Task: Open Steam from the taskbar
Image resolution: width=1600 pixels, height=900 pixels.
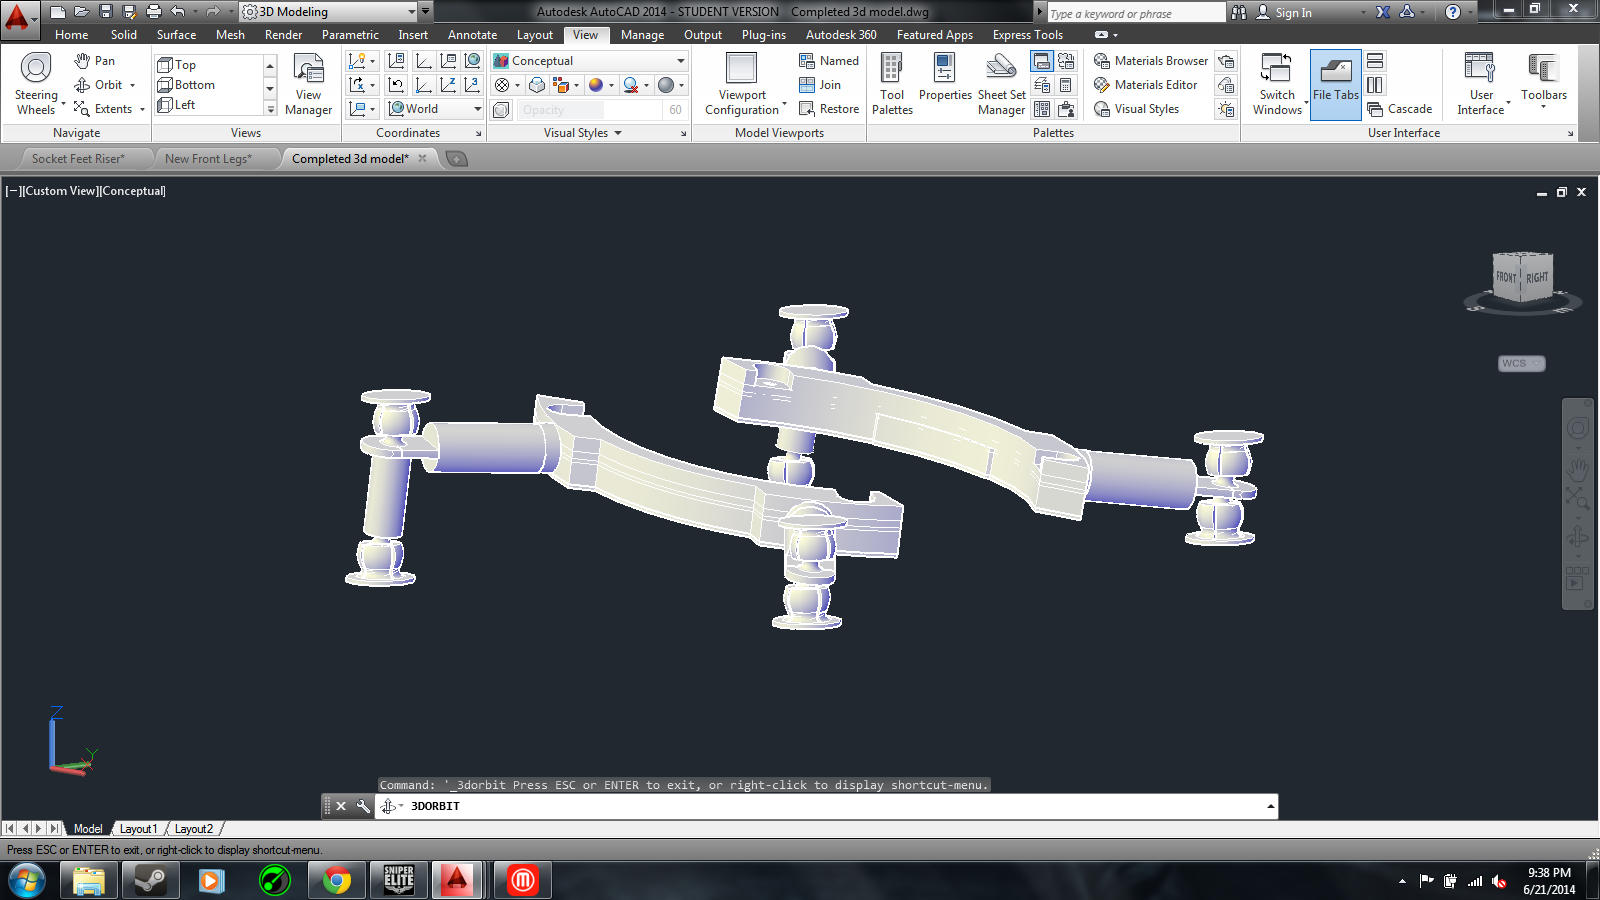Action: click(151, 881)
